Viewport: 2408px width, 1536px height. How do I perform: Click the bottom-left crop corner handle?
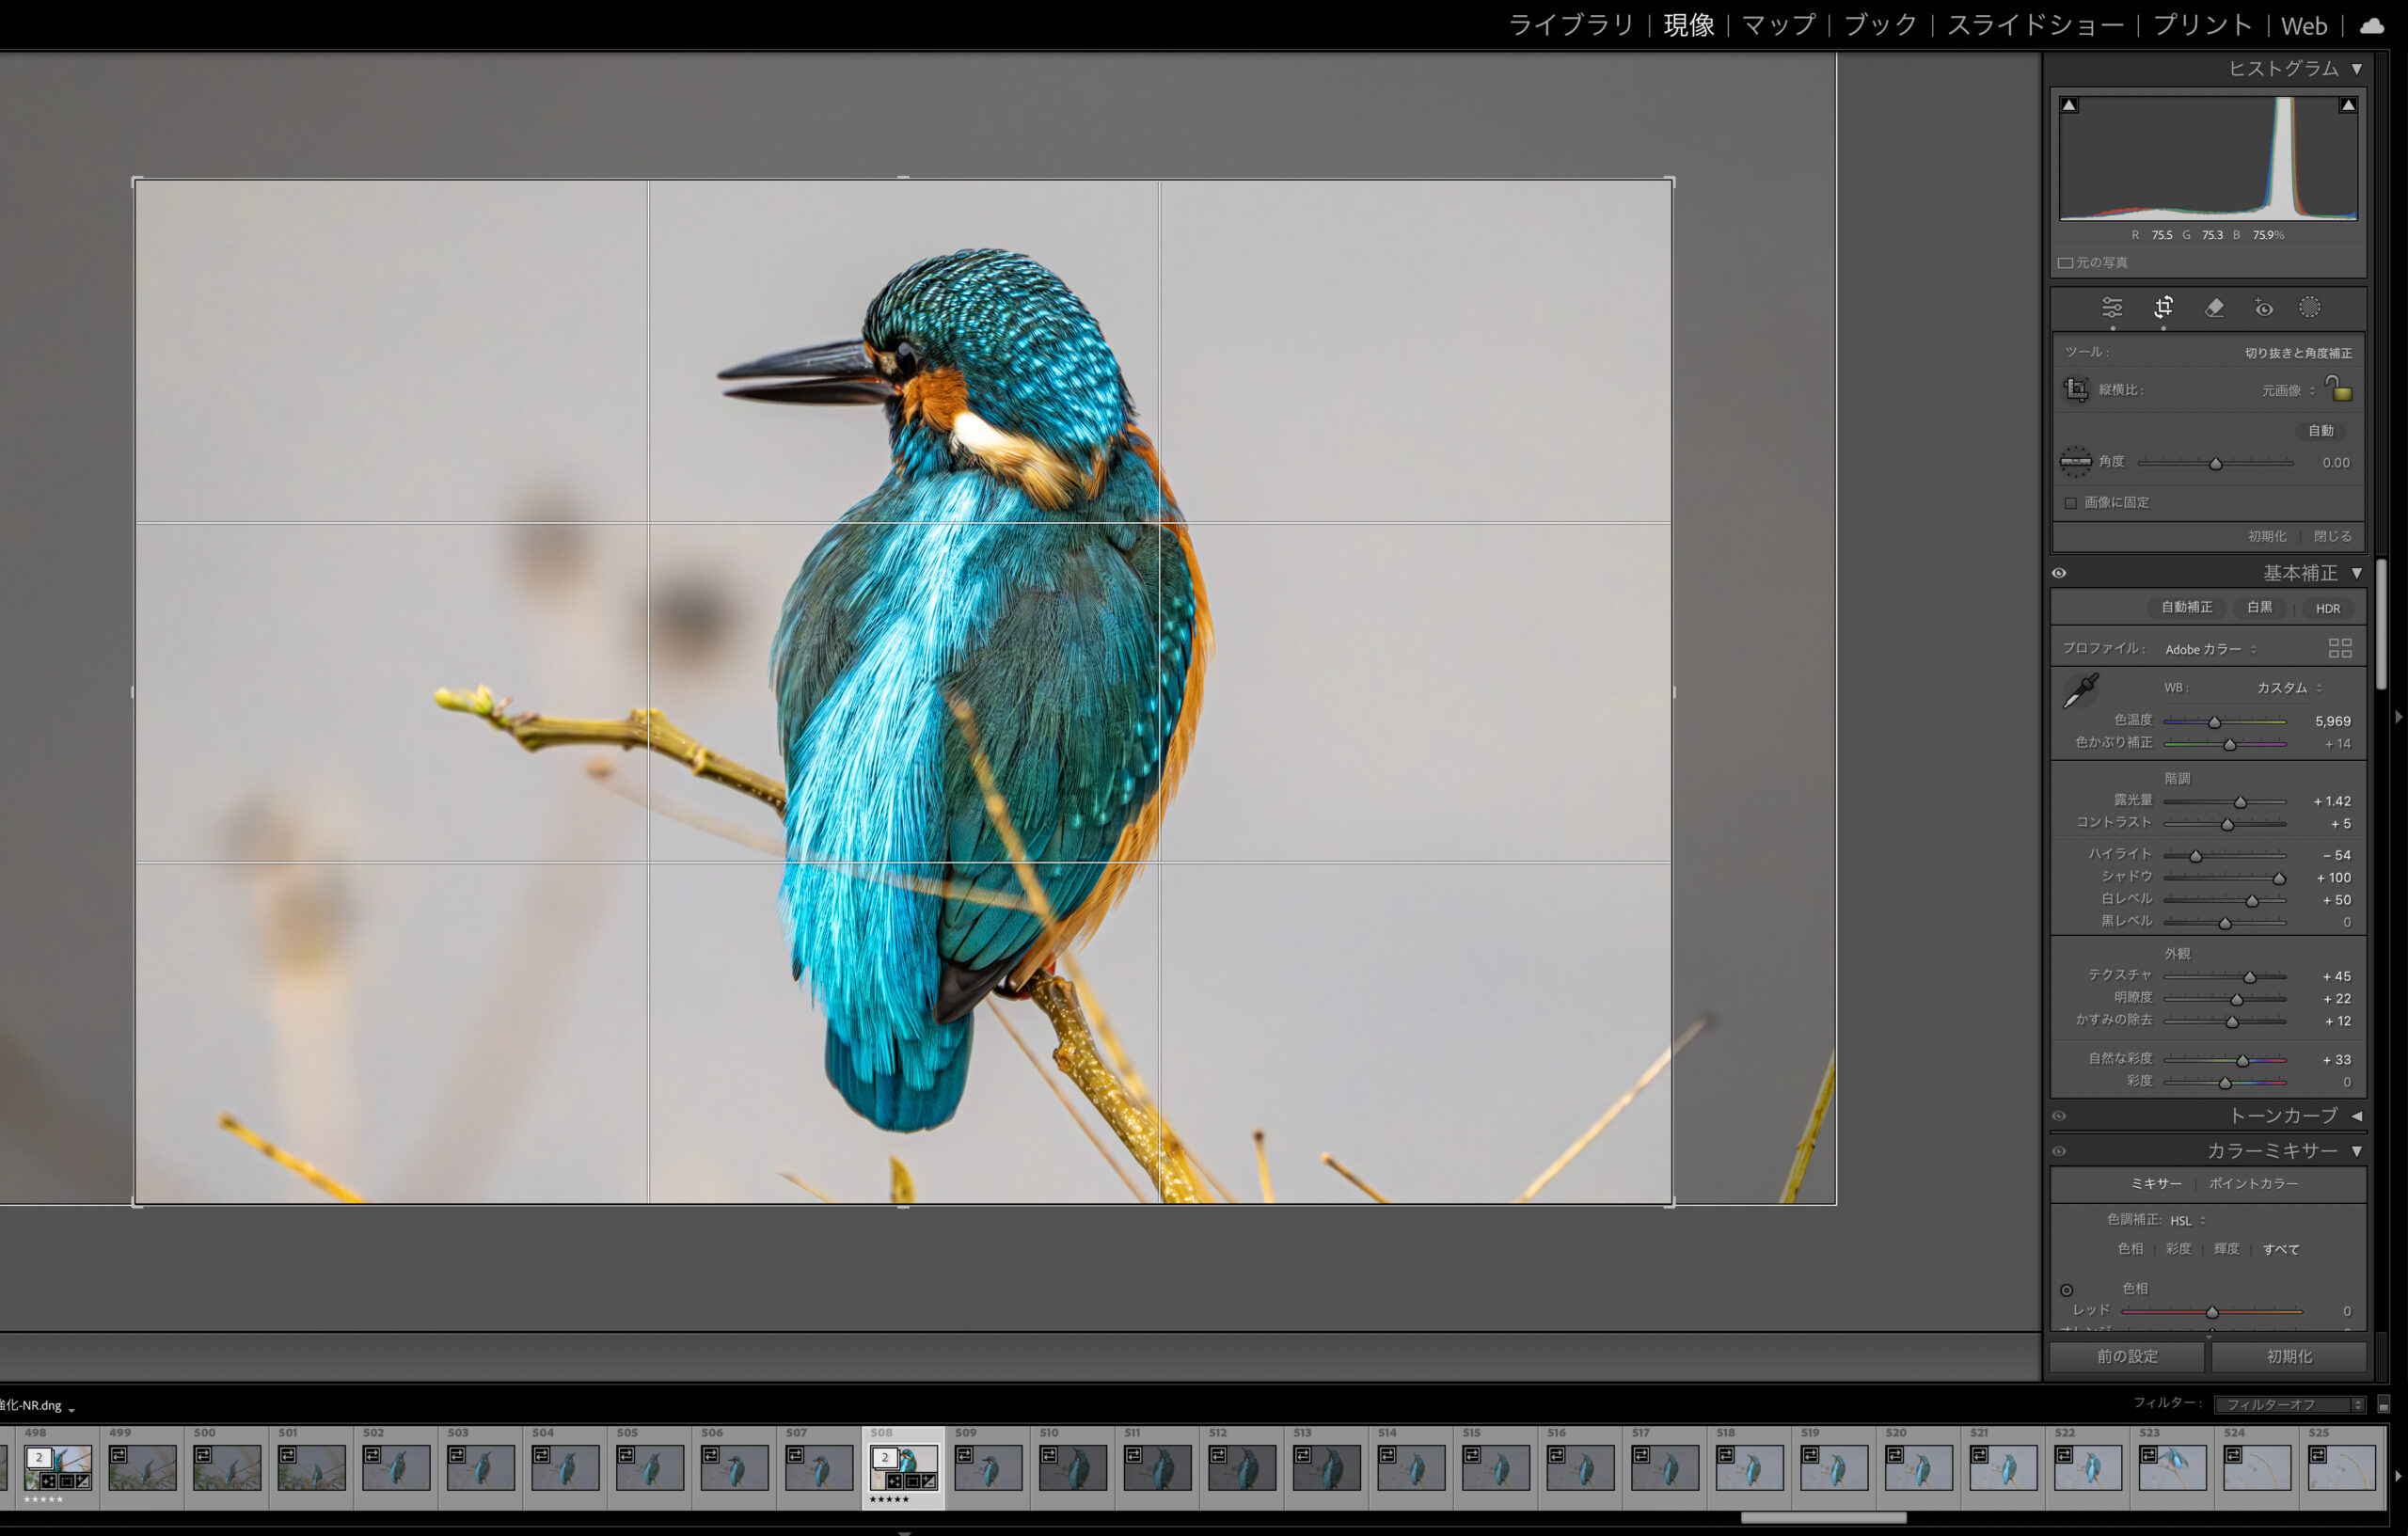(x=136, y=1204)
